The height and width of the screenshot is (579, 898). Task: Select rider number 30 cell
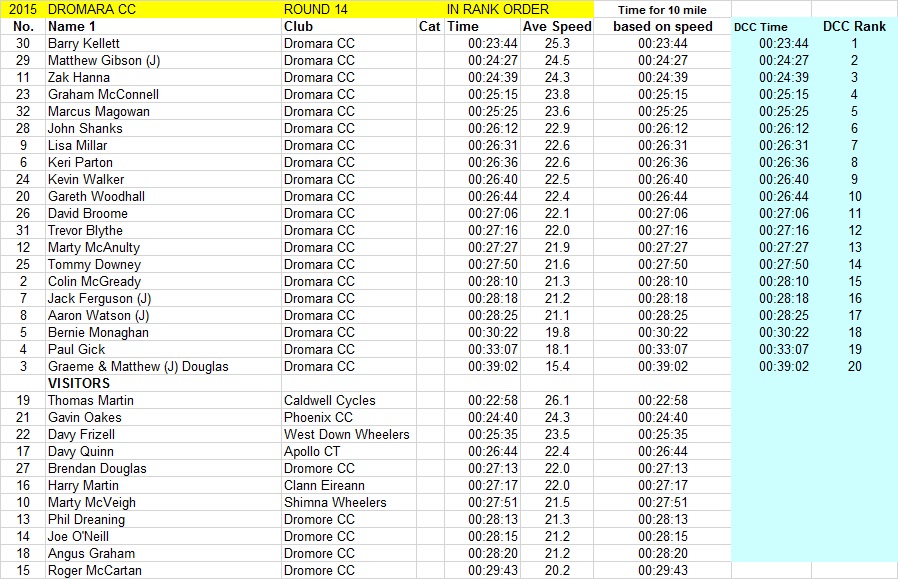(x=23, y=44)
